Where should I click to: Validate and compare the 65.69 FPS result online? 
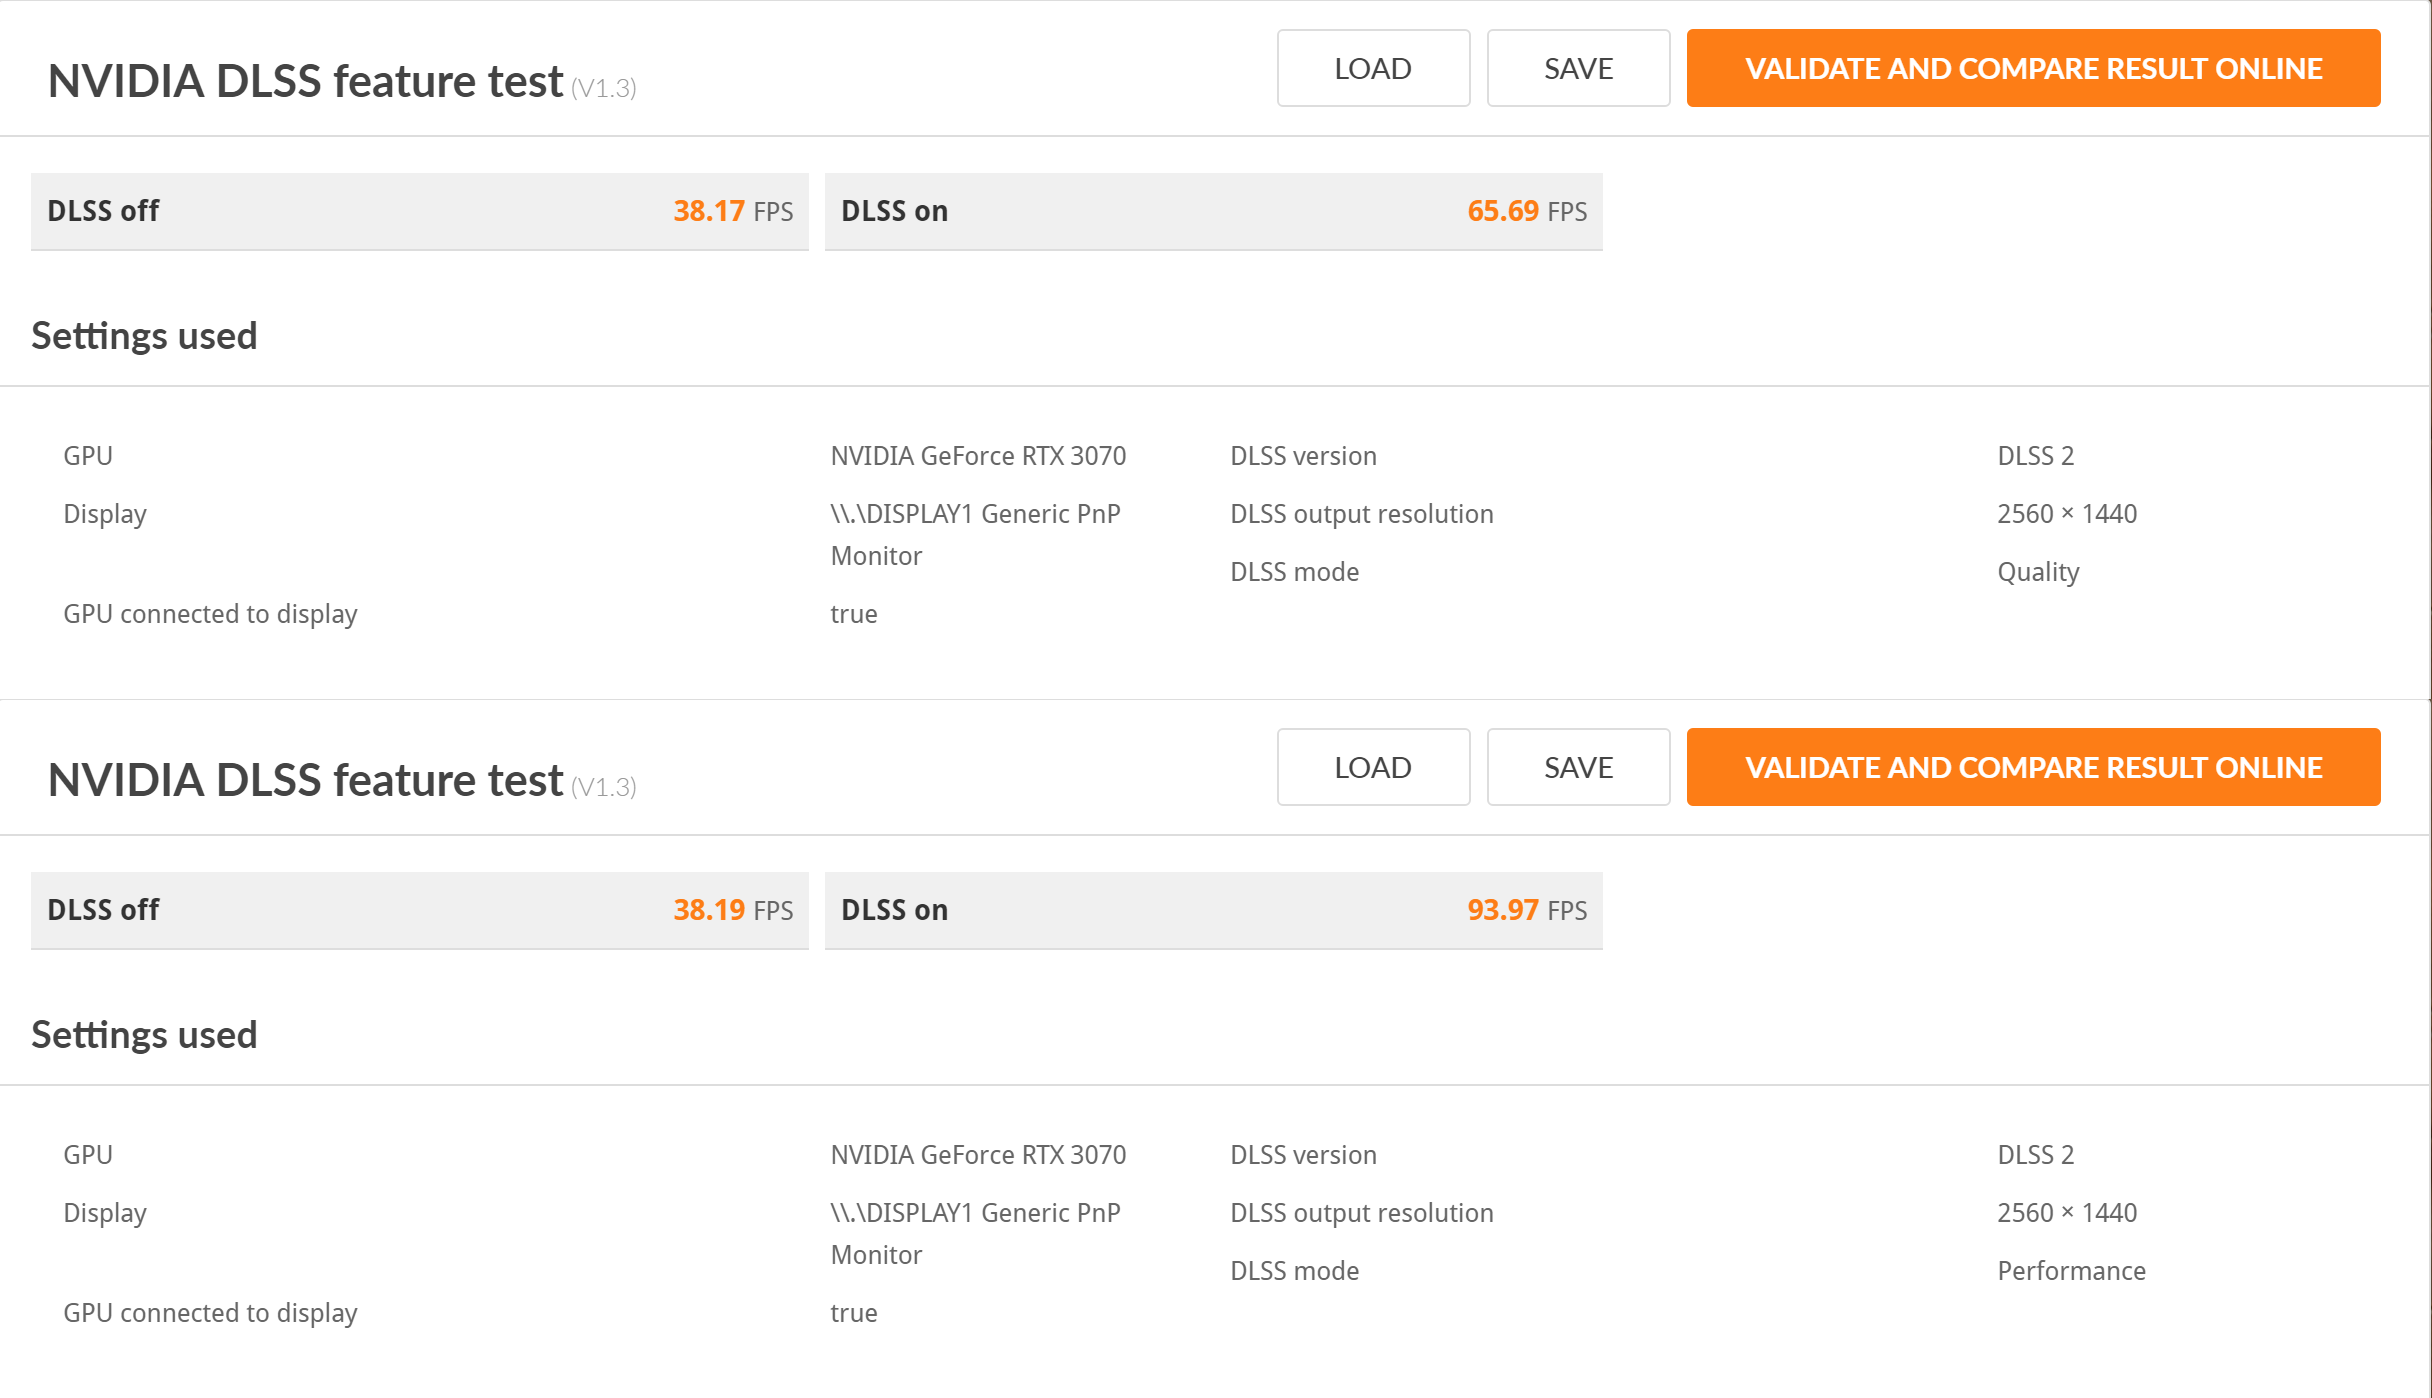2033,68
